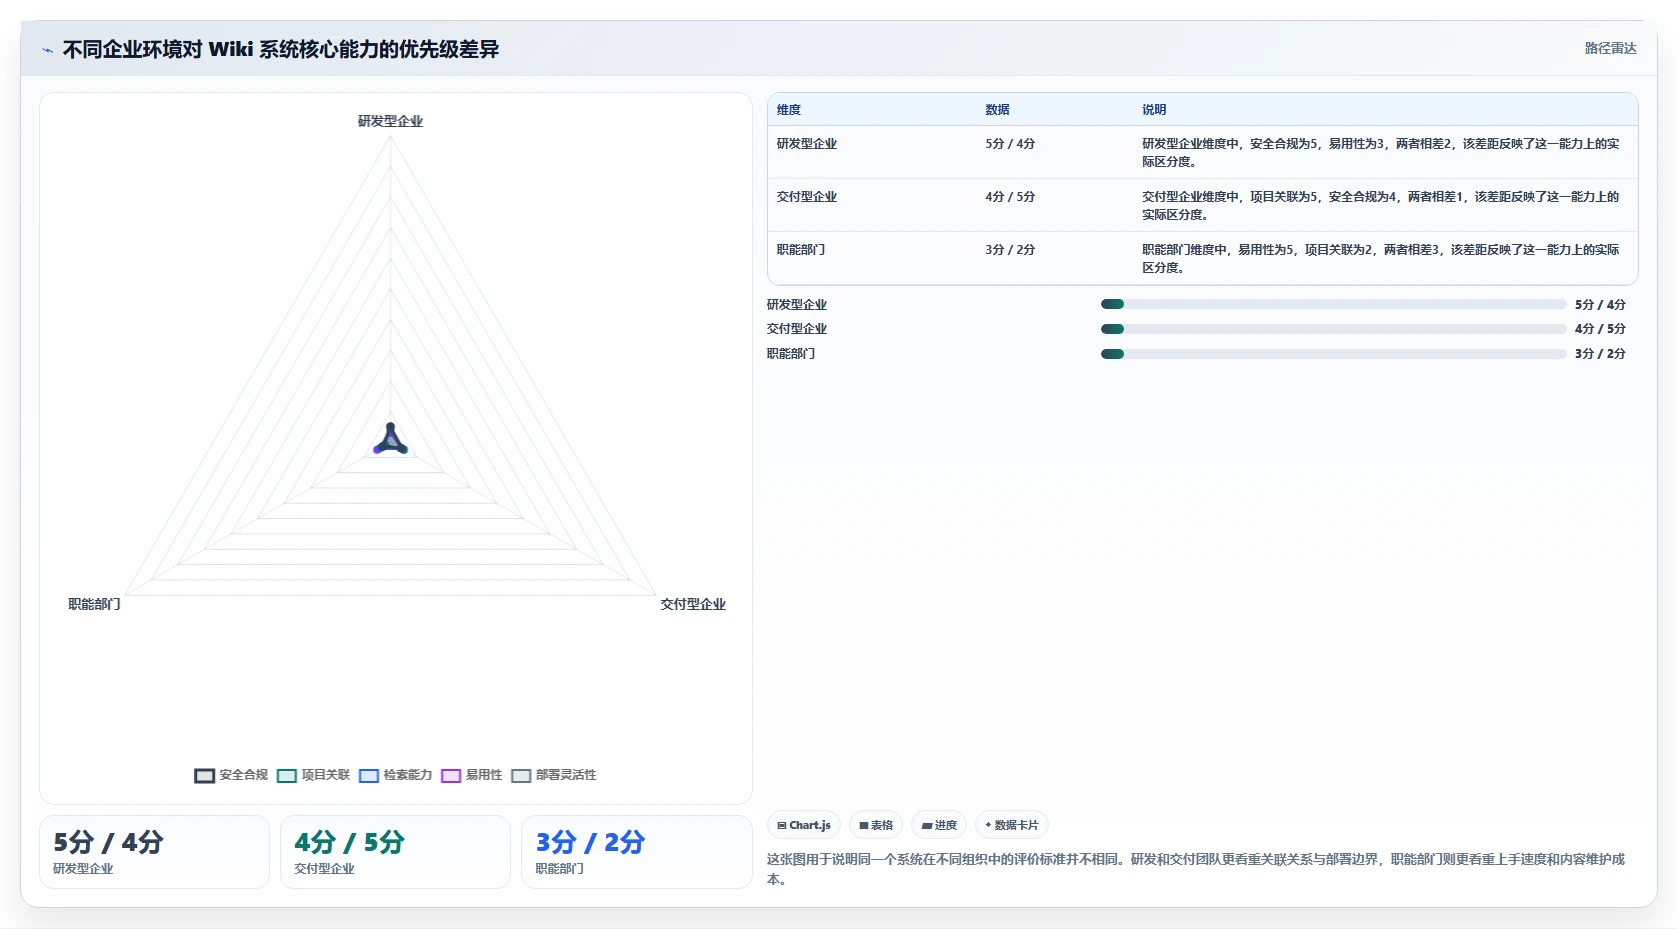Image resolution: width=1678 pixels, height=929 pixels.
Task: Toggle the 部署灵活性 legend swatch
Action: pyautogui.click(x=521, y=776)
